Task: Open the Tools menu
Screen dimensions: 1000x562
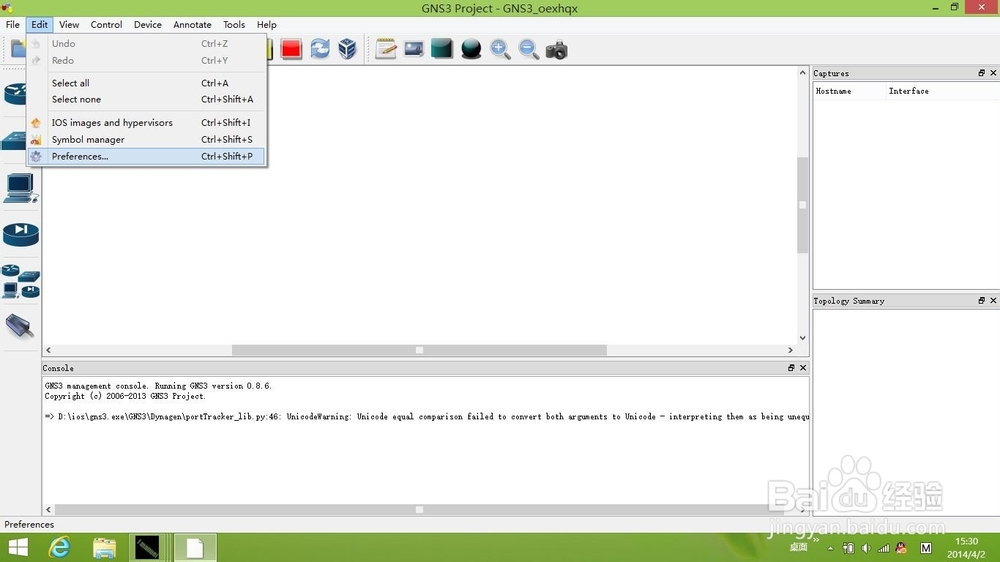Action: [x=234, y=24]
